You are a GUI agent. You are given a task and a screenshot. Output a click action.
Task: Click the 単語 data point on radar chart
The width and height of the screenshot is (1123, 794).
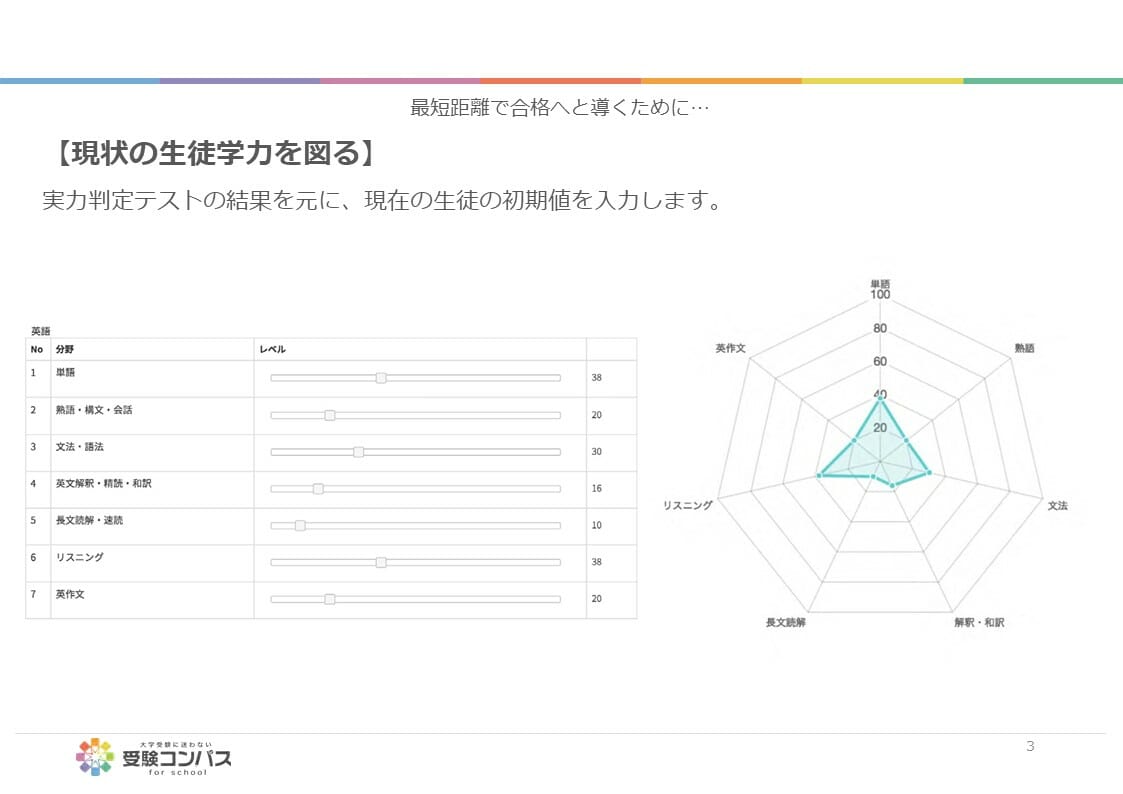[x=880, y=401]
